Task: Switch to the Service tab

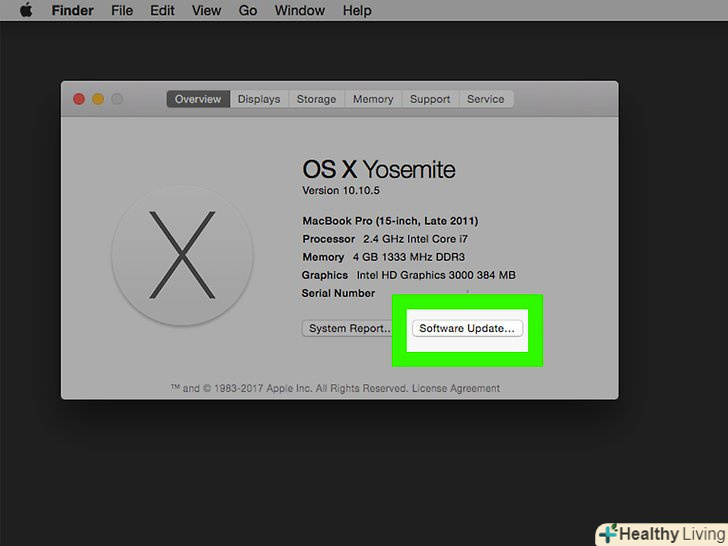Action: (x=486, y=99)
